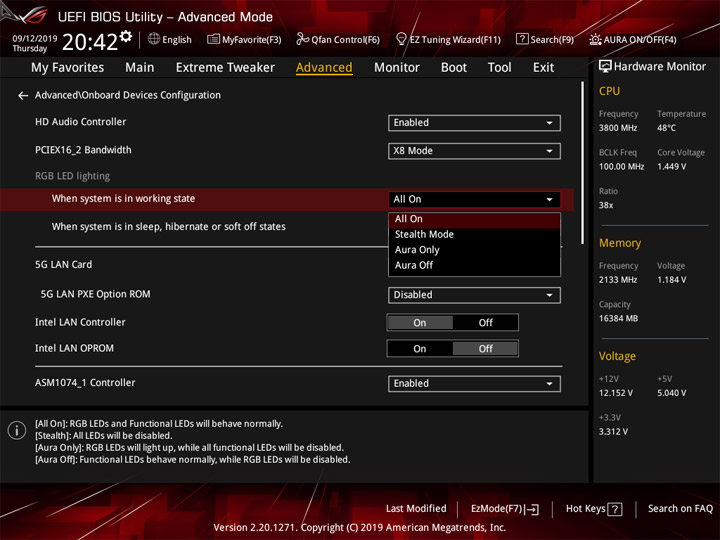Click the Hot Keys question mark icon
This screenshot has height=540, width=720.
click(x=614, y=509)
